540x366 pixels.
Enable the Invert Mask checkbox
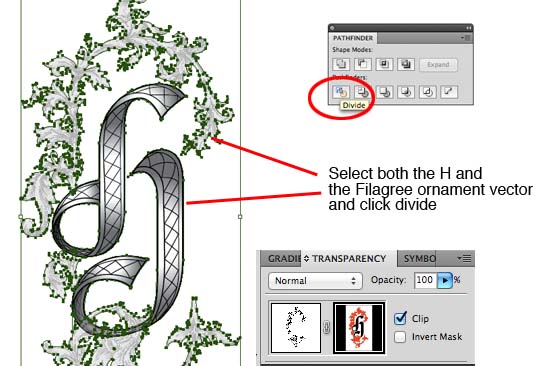[x=400, y=337]
